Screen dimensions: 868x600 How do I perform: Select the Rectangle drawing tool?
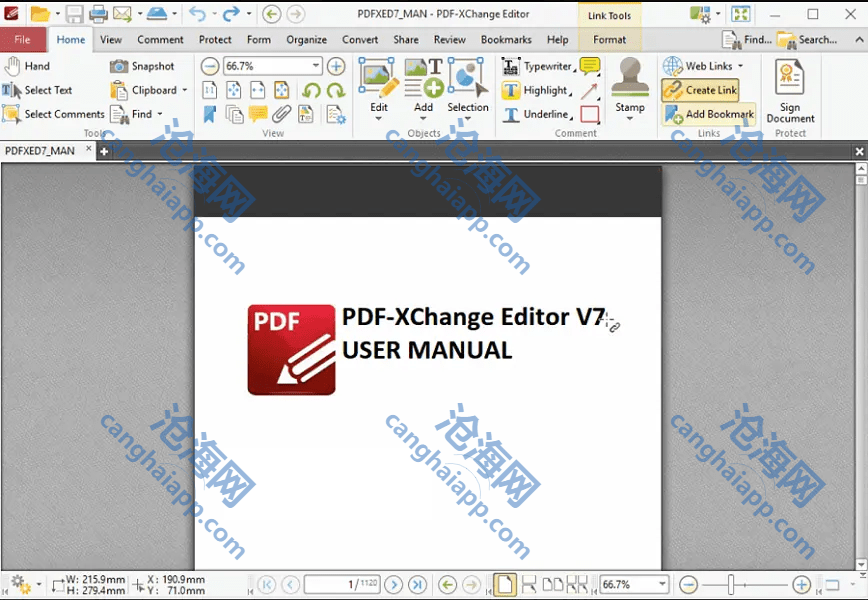(x=590, y=115)
